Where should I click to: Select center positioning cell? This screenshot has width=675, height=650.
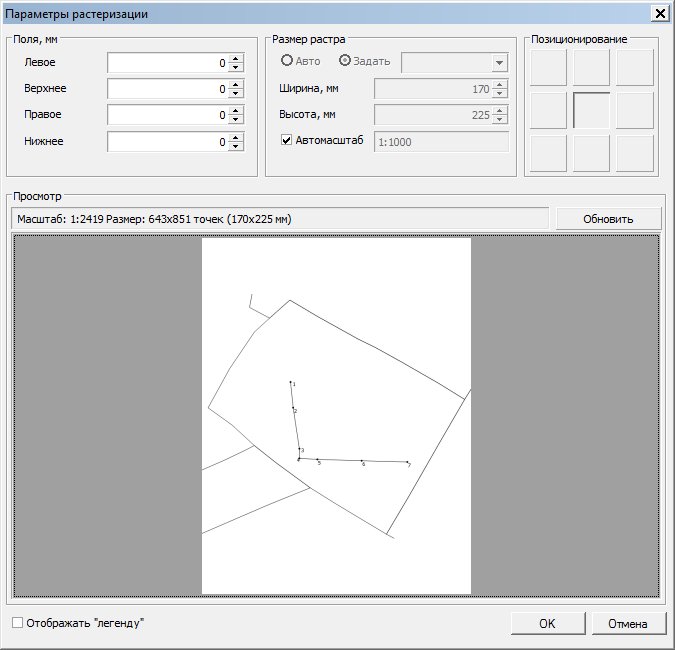(x=591, y=110)
